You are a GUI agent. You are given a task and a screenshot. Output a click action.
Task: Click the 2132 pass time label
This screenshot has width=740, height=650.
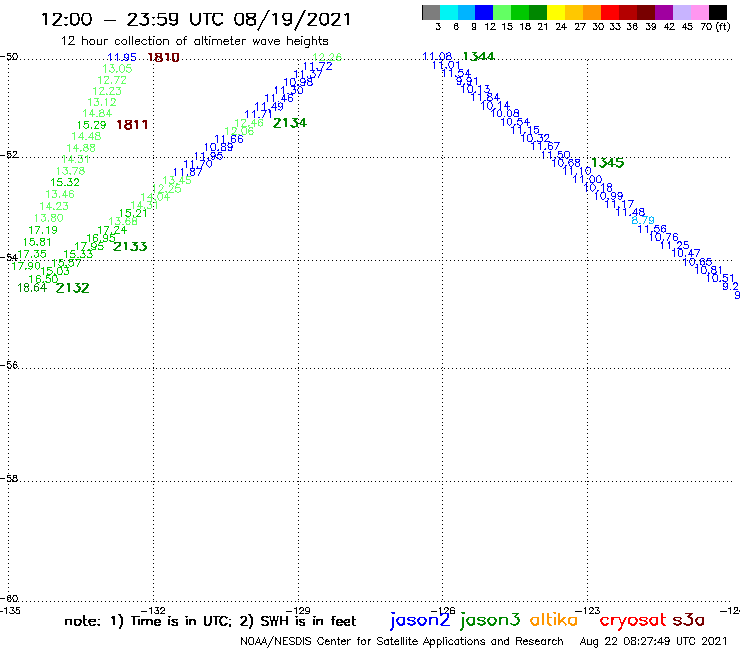click(72, 288)
